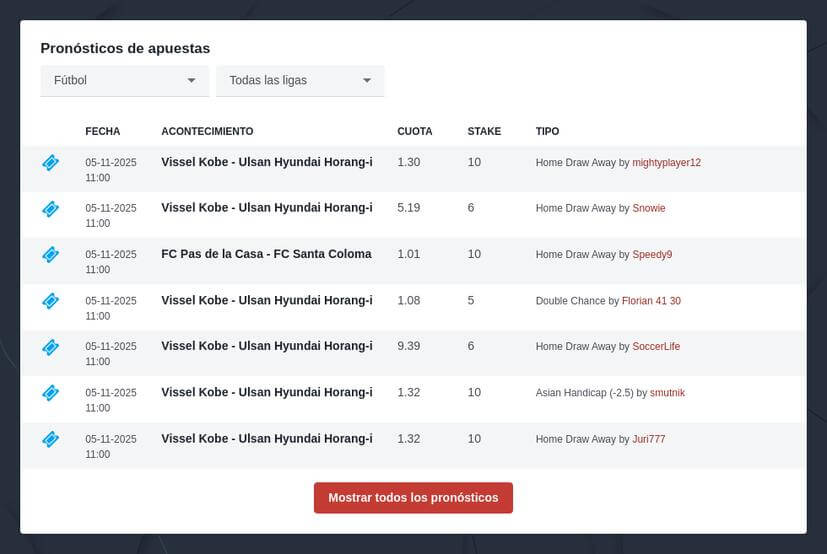The height and width of the screenshot is (554, 827).
Task: Expand the Todas las ligas dropdown
Action: (300, 80)
